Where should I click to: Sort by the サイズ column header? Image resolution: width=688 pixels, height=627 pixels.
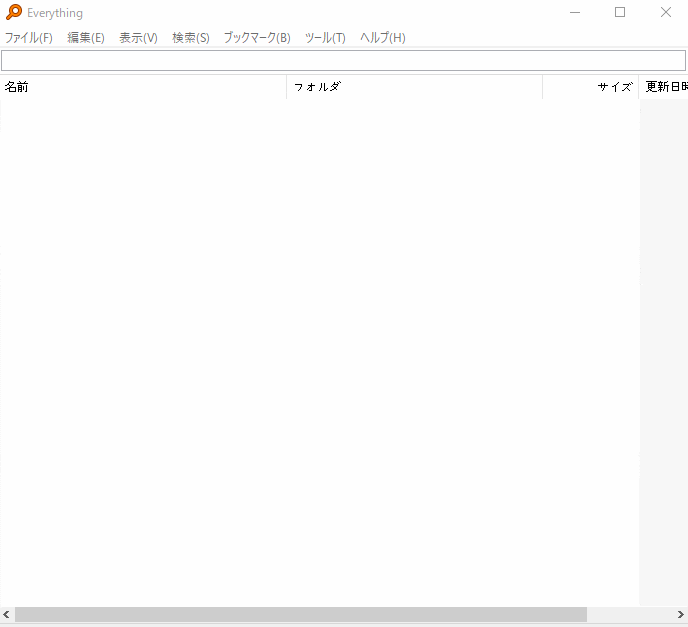(x=591, y=87)
